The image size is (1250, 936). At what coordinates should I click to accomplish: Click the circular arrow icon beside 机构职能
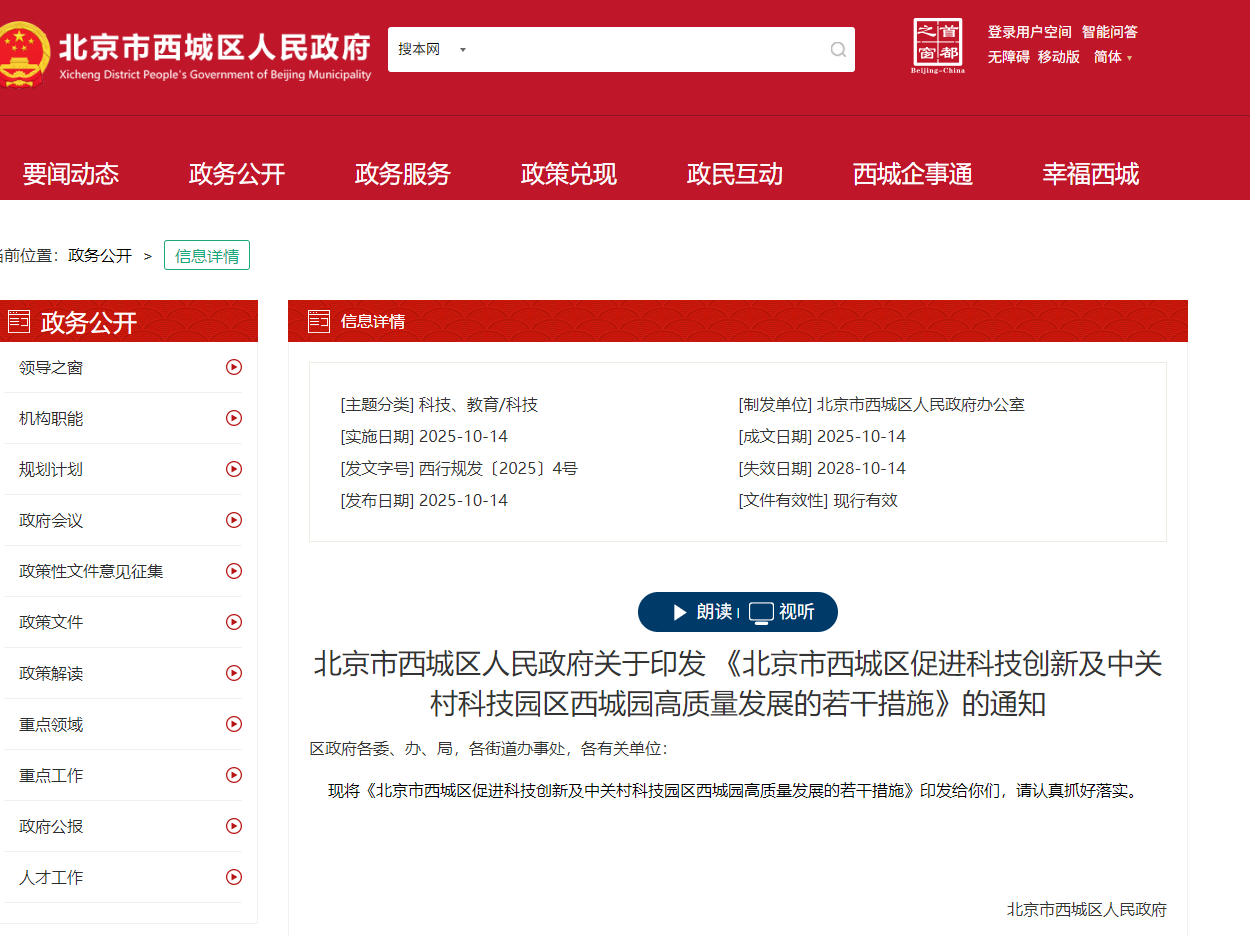click(x=234, y=418)
